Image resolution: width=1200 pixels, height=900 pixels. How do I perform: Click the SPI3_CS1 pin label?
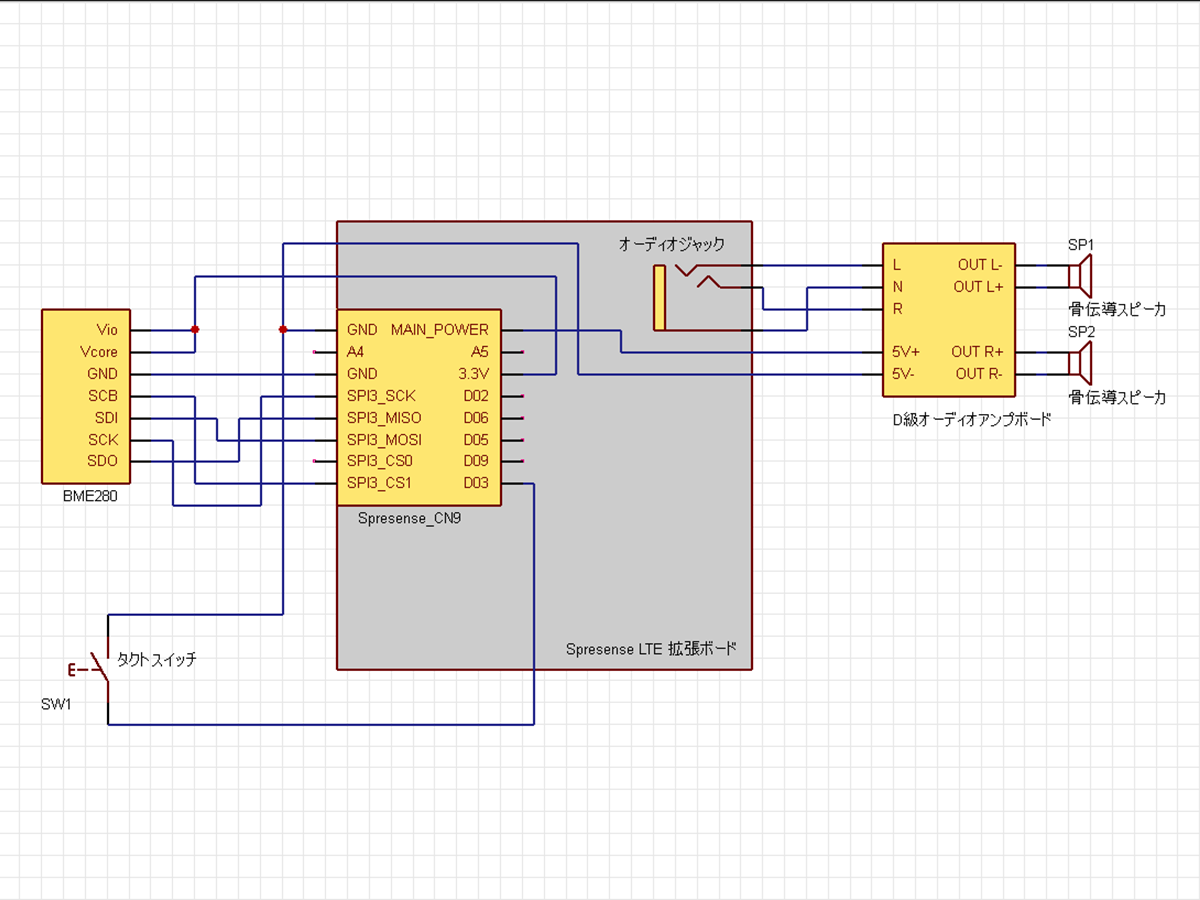coord(380,484)
